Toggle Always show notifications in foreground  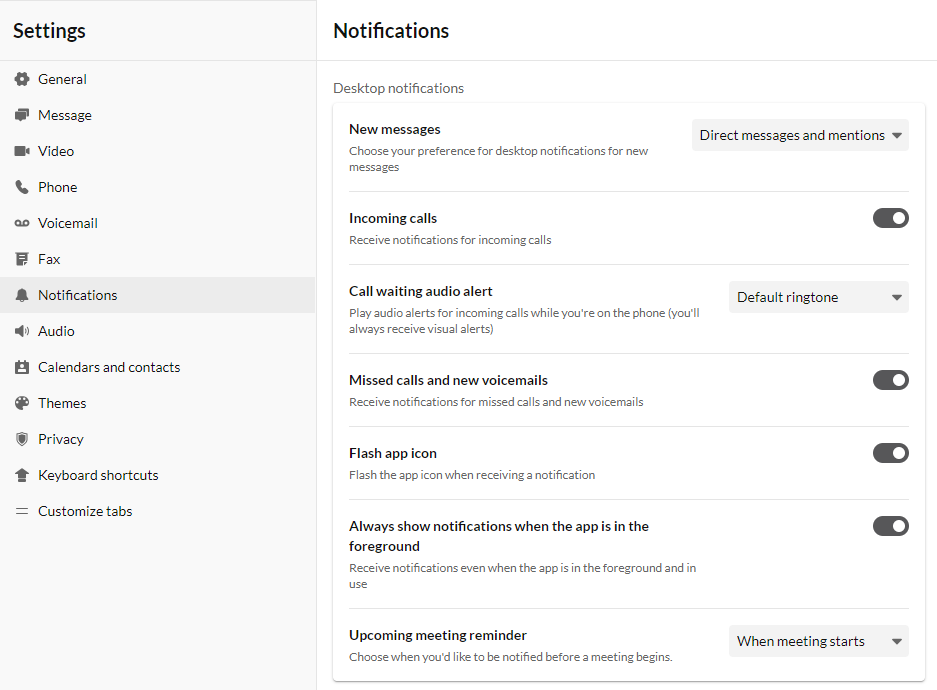[x=890, y=526]
